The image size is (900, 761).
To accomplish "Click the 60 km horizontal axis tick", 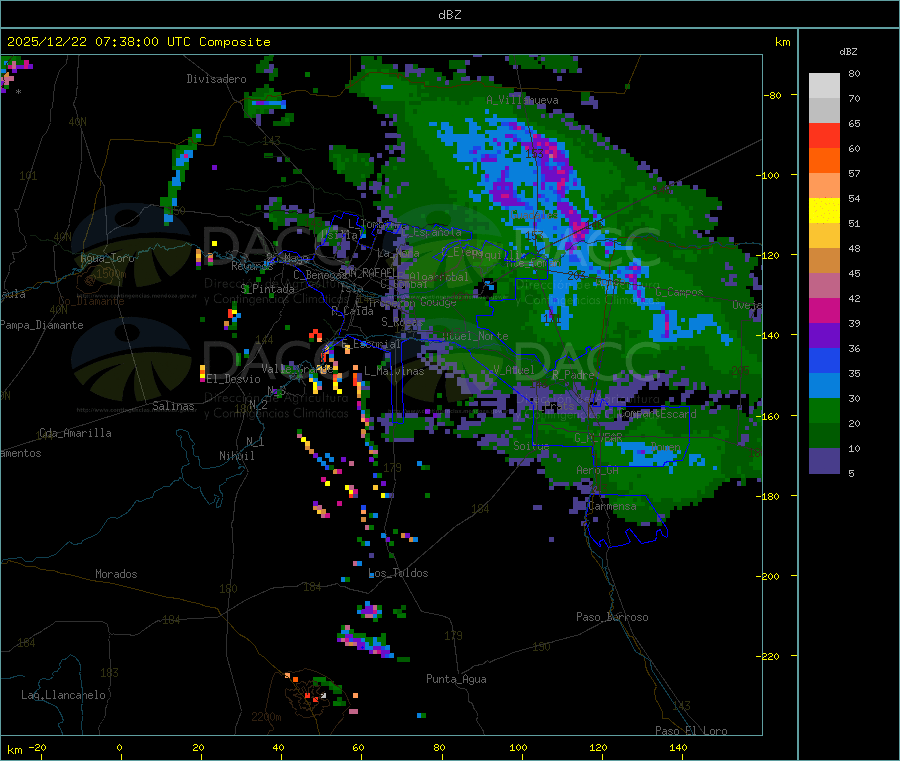I will [x=358, y=747].
